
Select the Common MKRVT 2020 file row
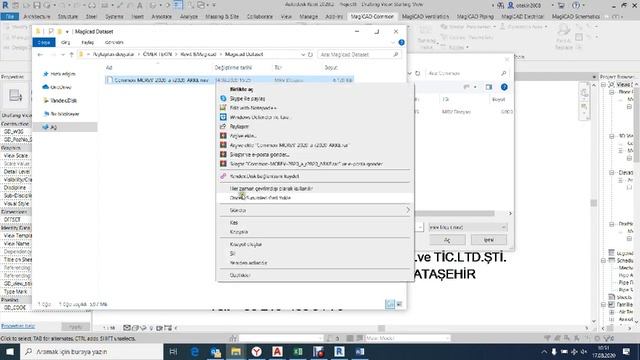[x=229, y=80]
